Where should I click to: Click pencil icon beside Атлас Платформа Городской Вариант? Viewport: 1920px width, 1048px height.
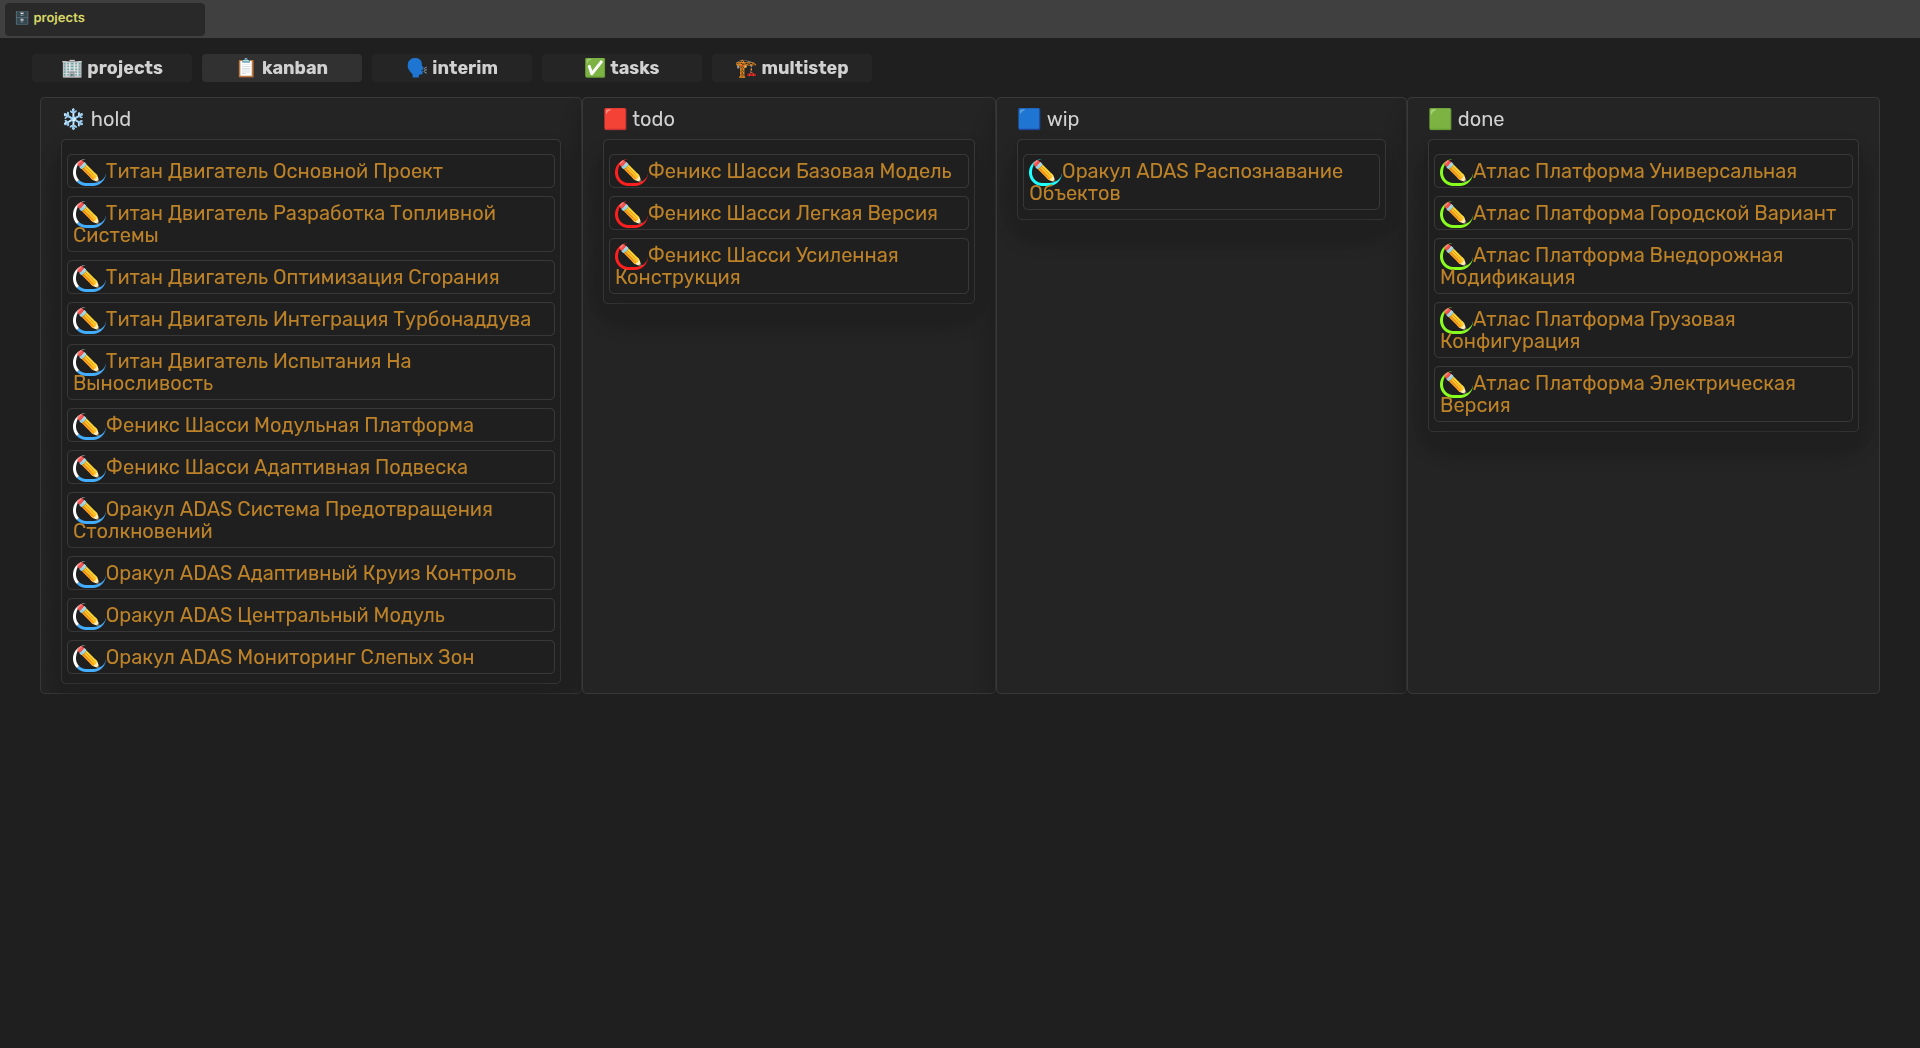[x=1455, y=214]
